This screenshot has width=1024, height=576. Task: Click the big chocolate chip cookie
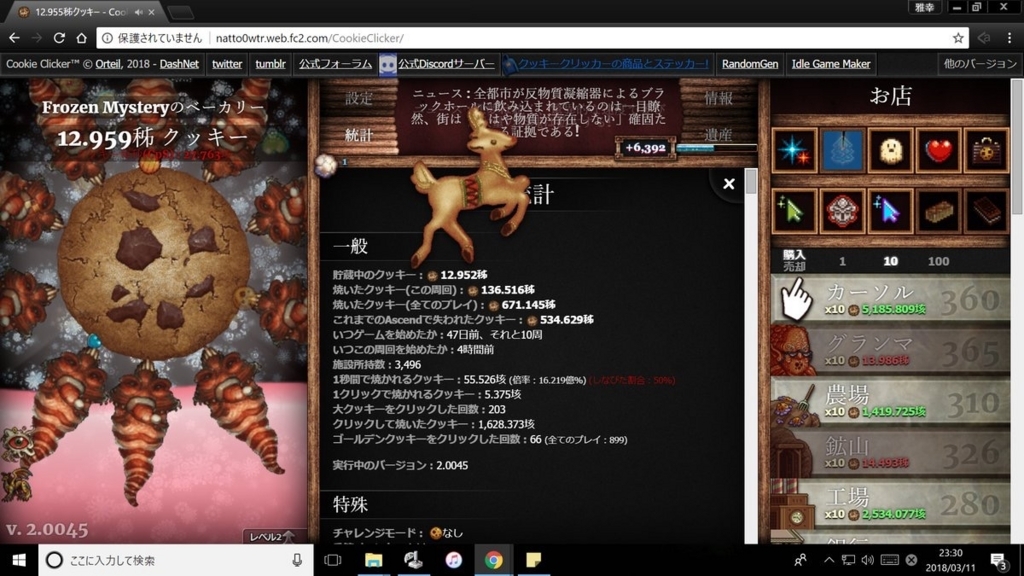click(x=153, y=263)
